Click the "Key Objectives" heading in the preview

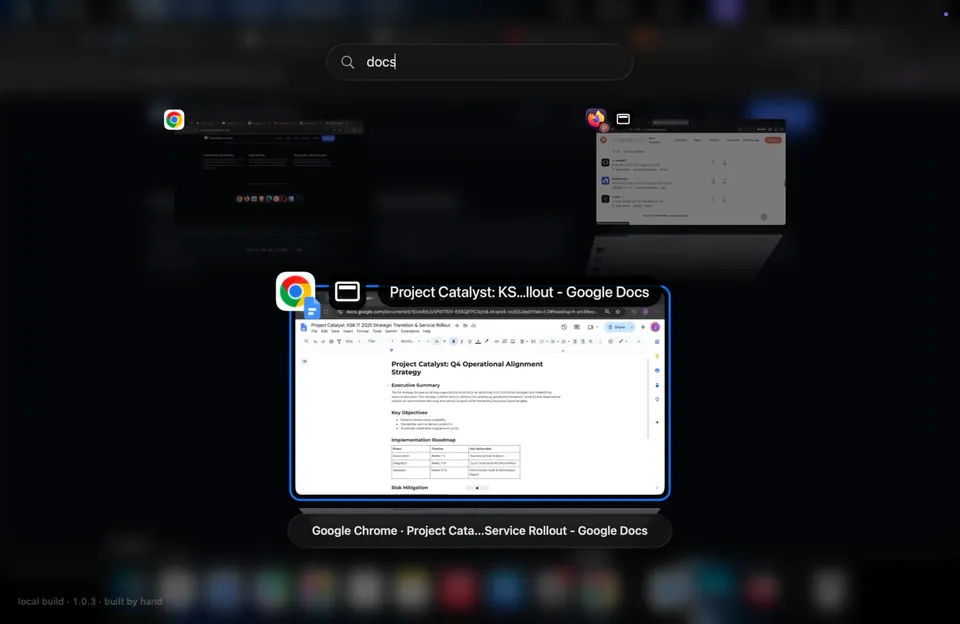[410, 412]
